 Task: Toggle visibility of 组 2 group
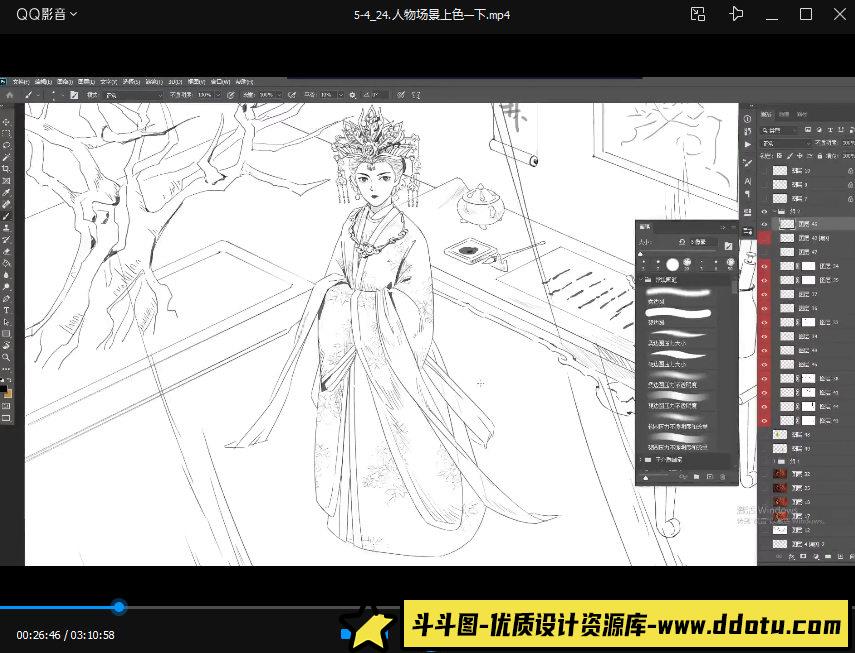(x=764, y=211)
